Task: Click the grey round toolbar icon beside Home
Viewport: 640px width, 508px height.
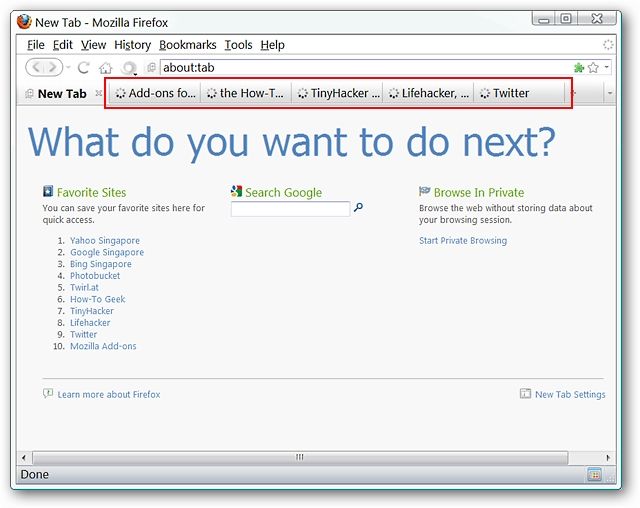Action: click(129, 68)
